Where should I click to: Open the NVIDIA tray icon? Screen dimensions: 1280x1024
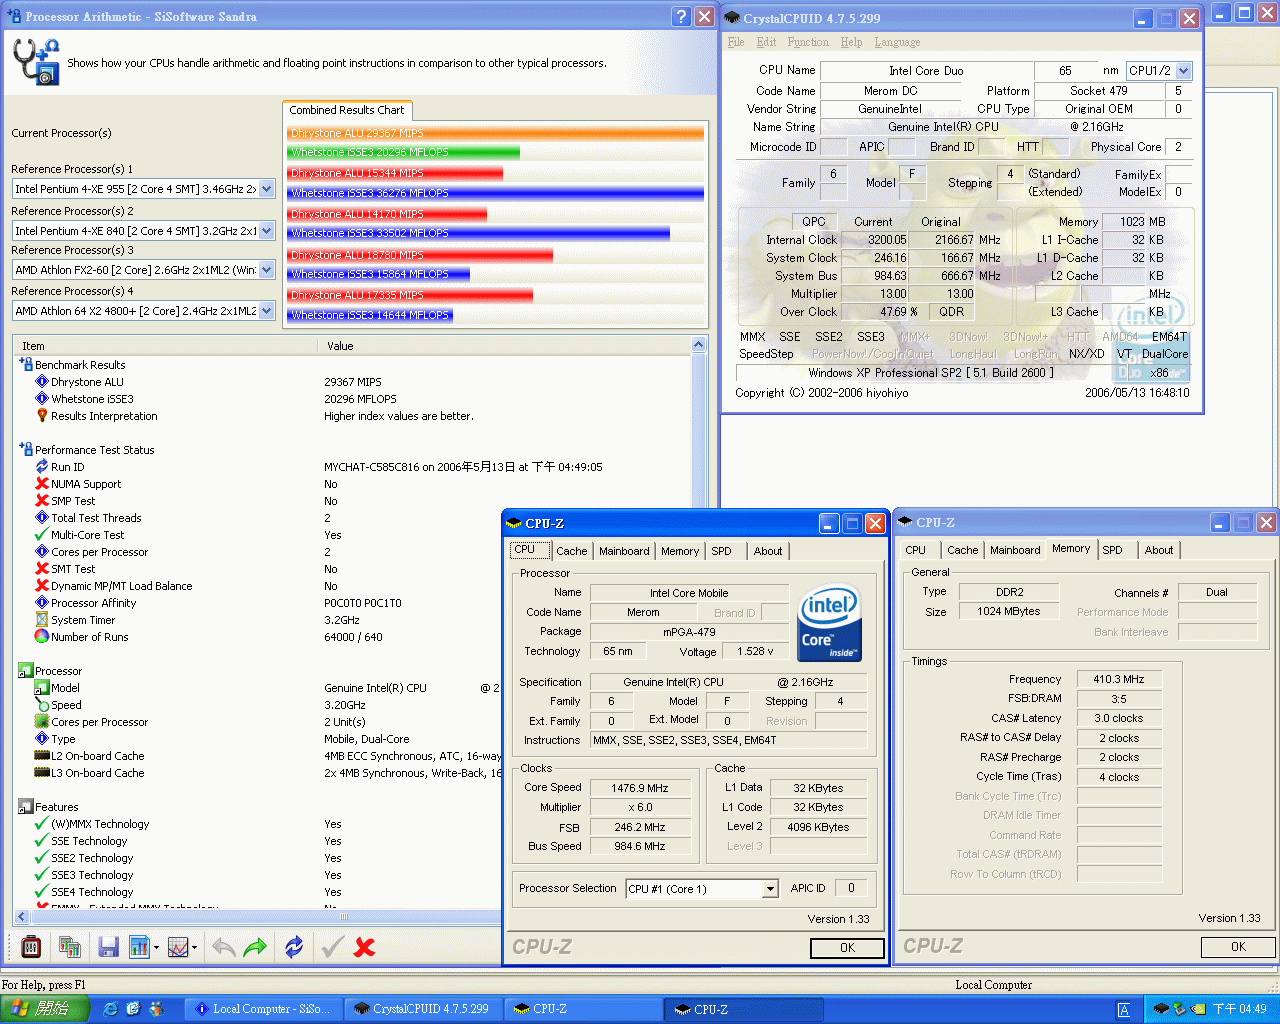click(1197, 1009)
